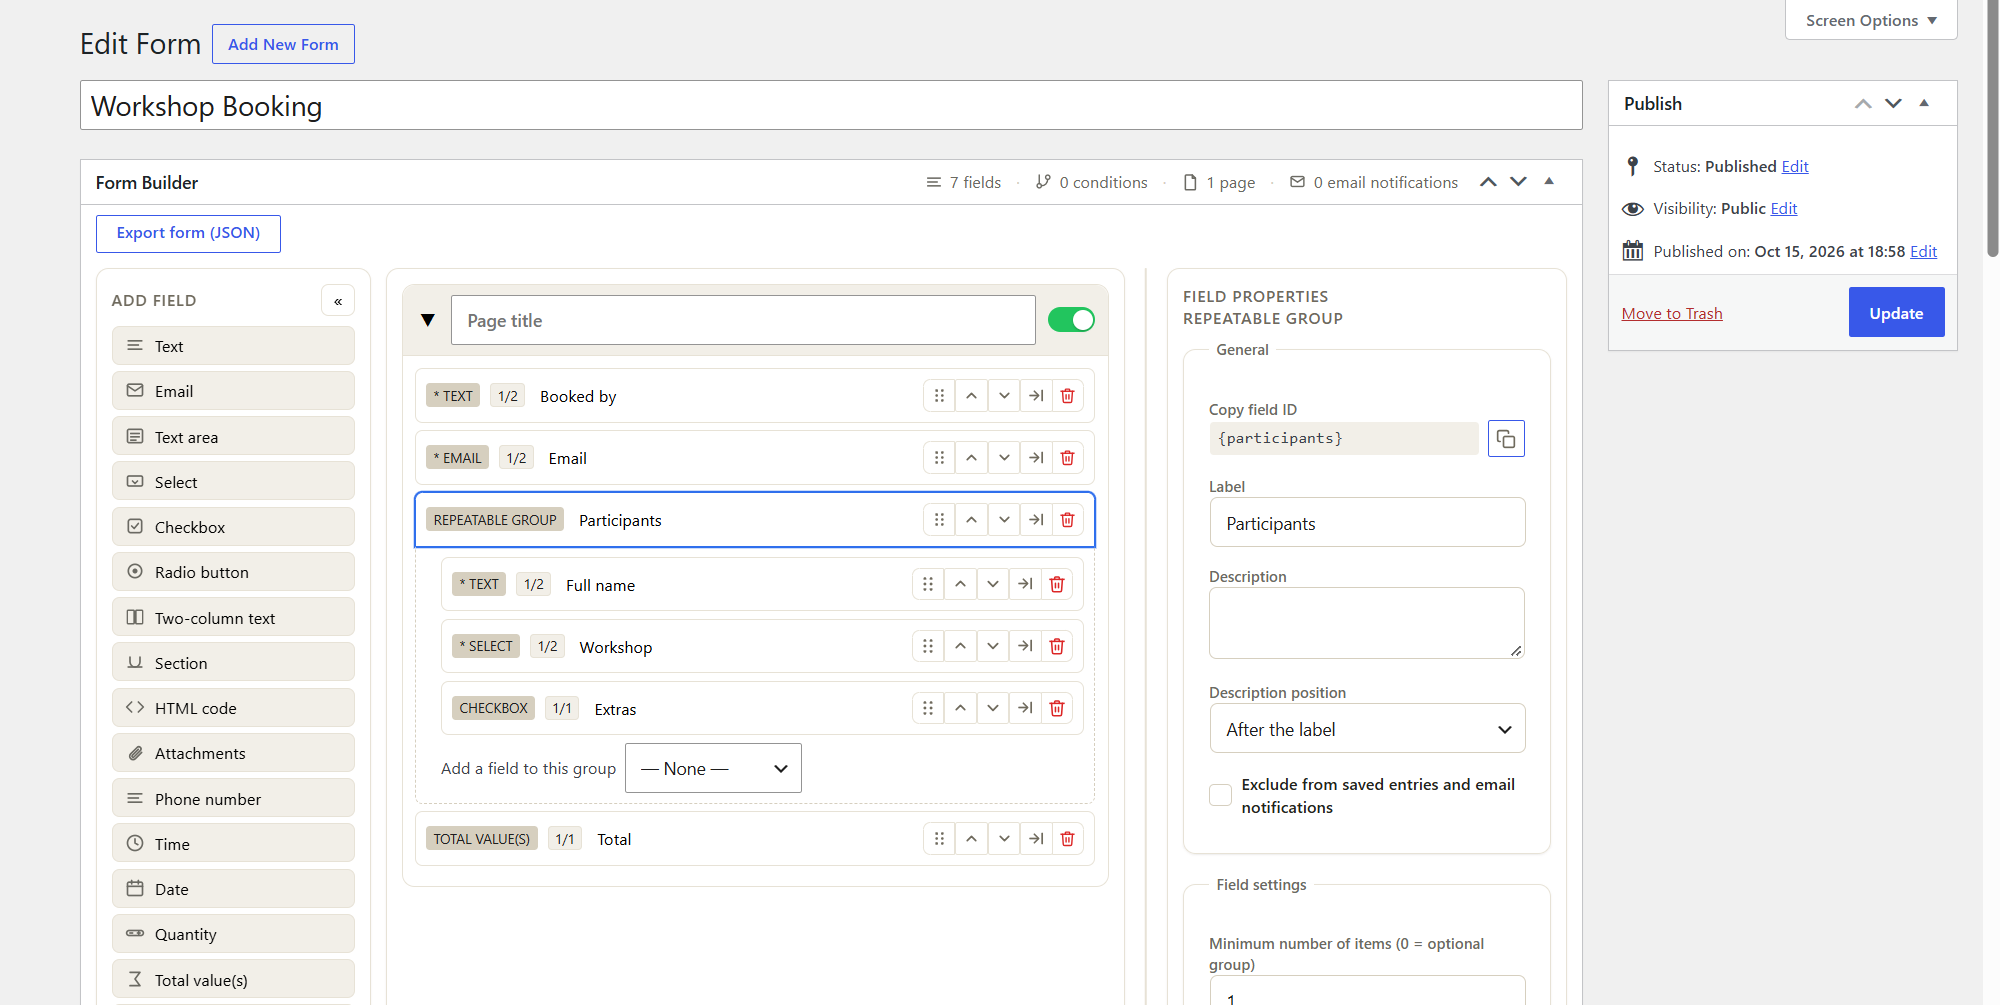Check Exclude from saved entries option

tap(1220, 796)
